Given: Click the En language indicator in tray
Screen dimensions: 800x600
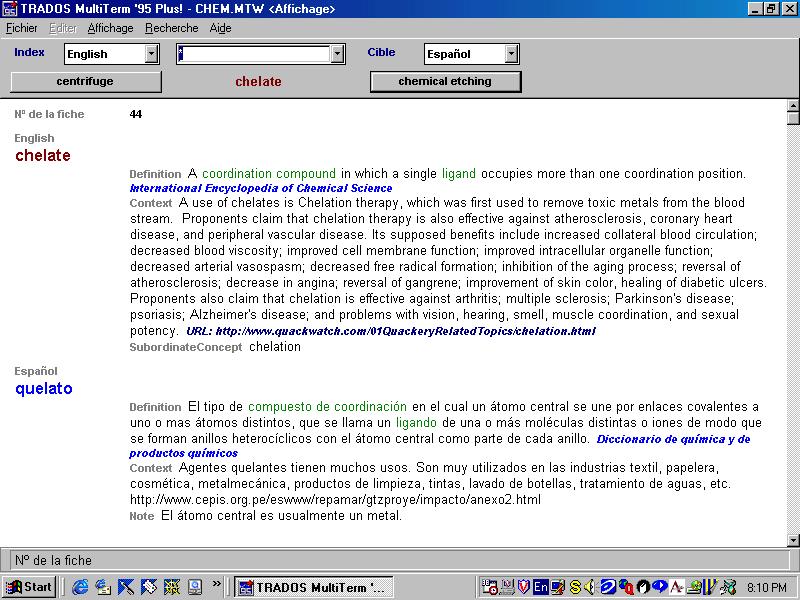Looking at the screenshot, I should [540, 587].
